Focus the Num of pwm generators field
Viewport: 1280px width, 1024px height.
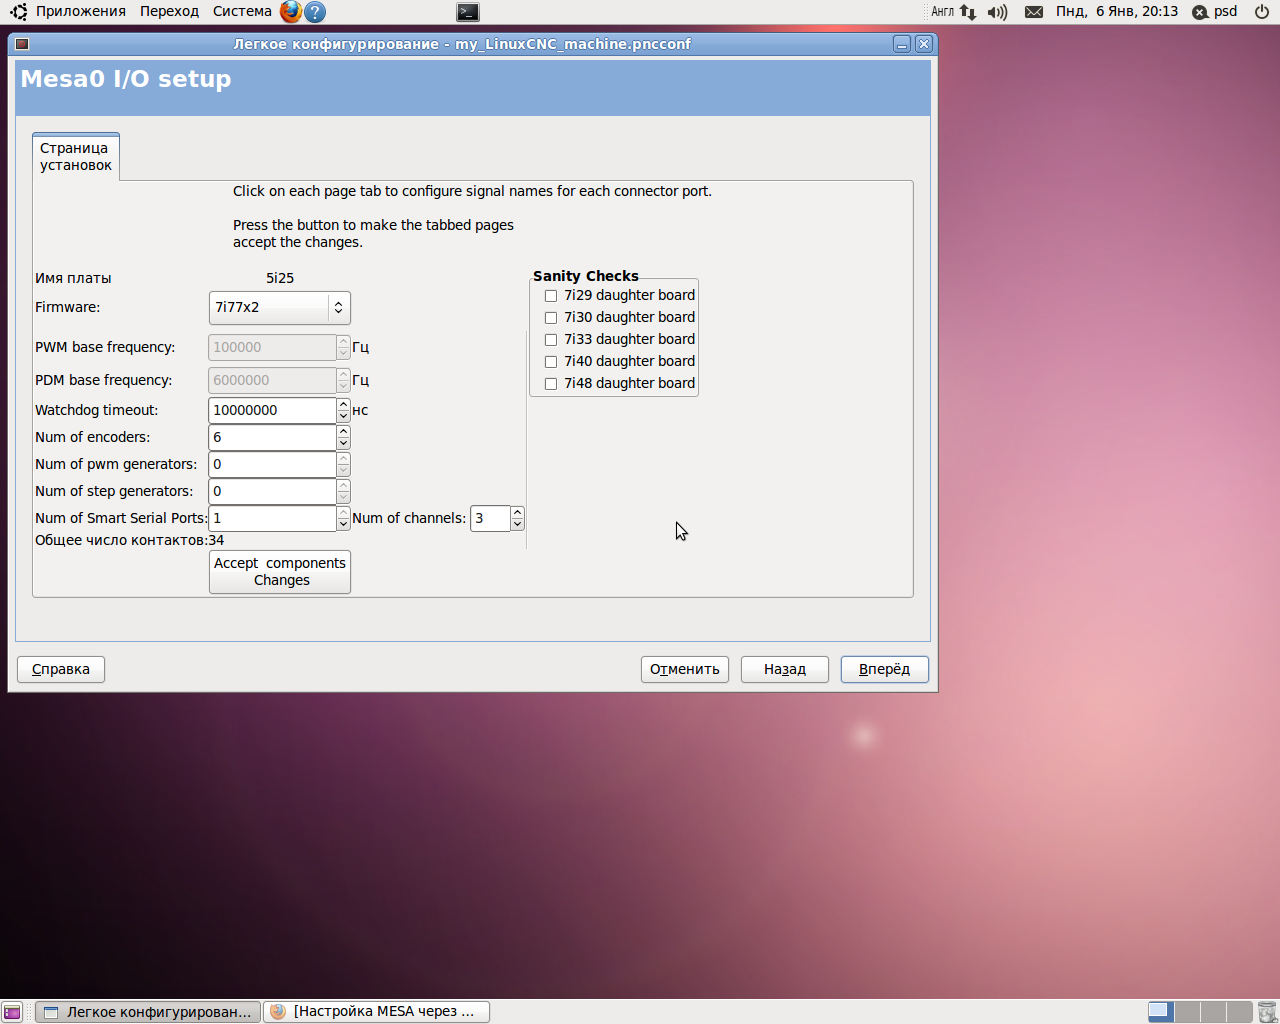pos(273,464)
